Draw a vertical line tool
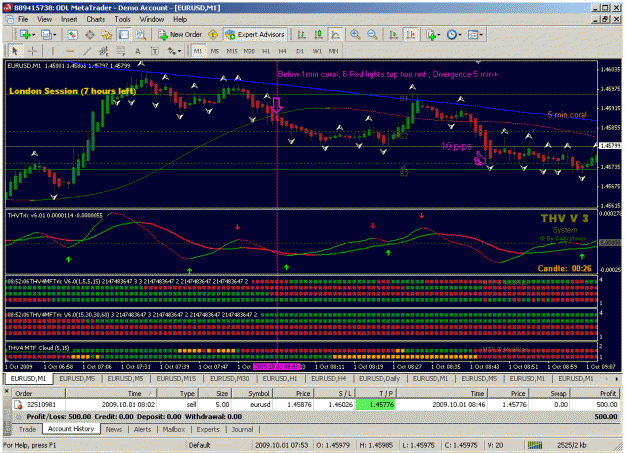This screenshot has width=625, height=453. (53, 51)
